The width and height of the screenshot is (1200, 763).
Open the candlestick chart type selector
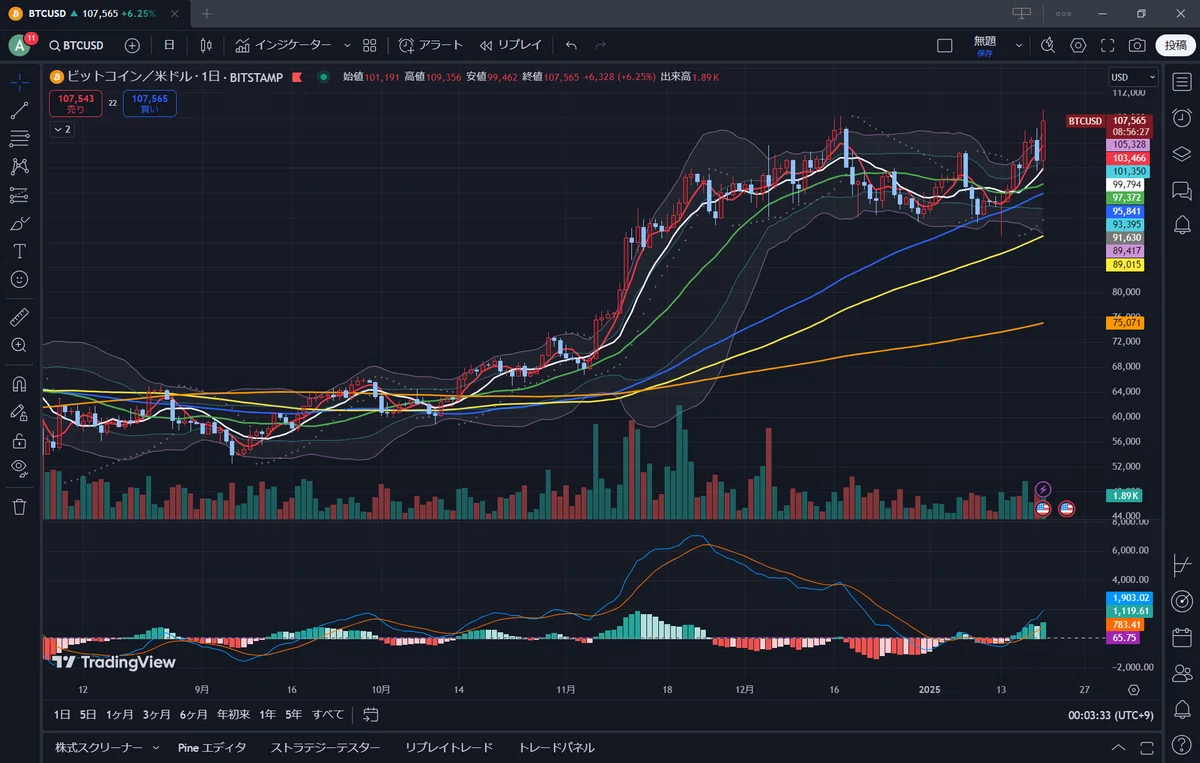pyautogui.click(x=206, y=45)
